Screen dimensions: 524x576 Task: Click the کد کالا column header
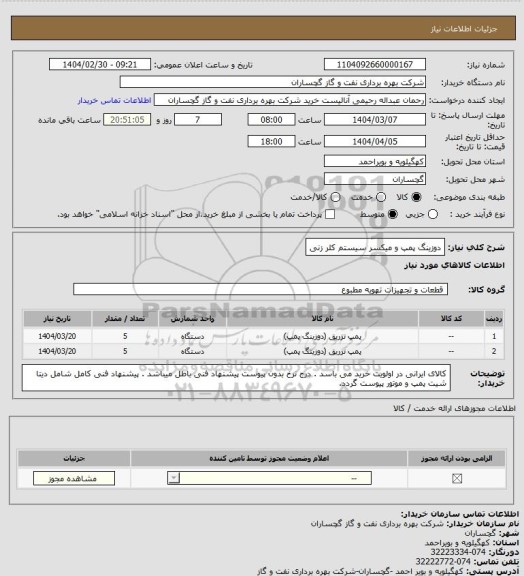coord(451,319)
